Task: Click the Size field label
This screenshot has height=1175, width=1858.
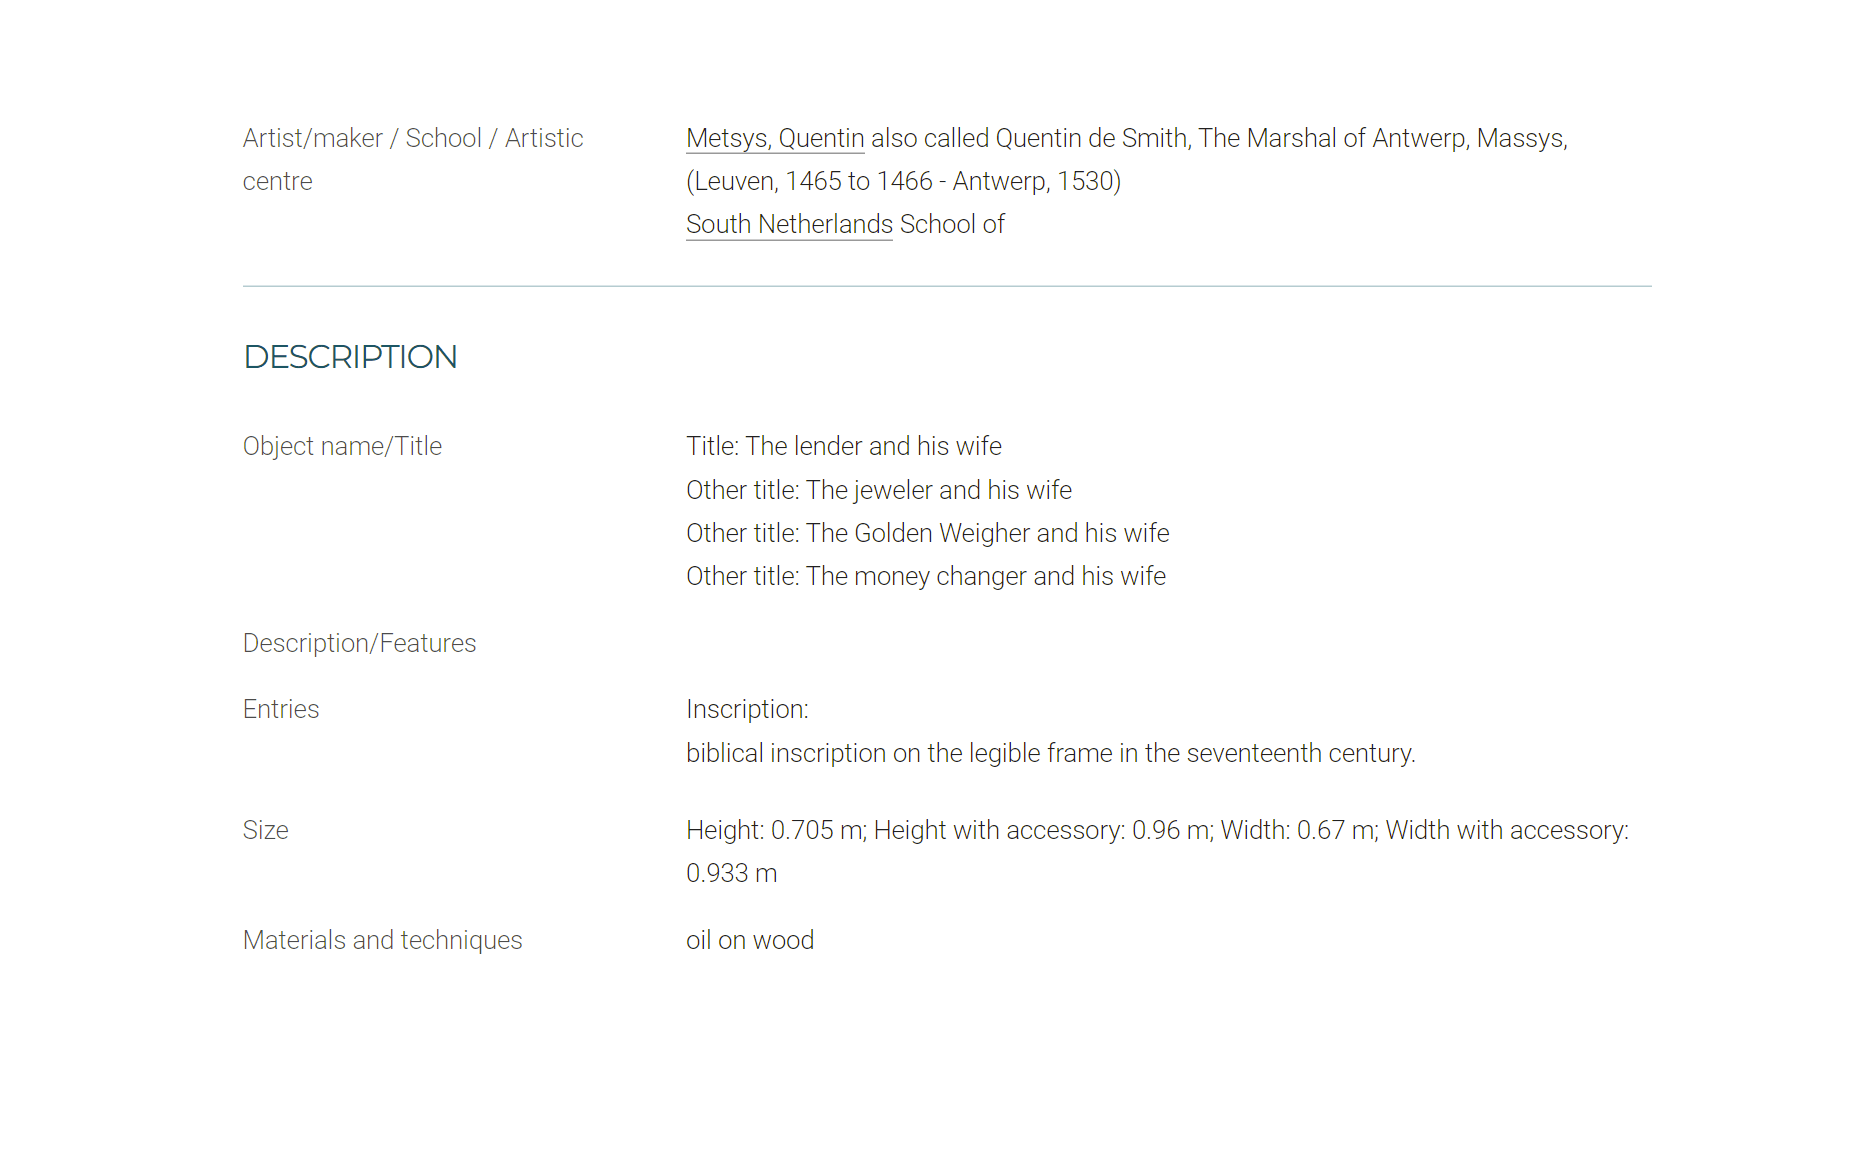Action: point(265,830)
